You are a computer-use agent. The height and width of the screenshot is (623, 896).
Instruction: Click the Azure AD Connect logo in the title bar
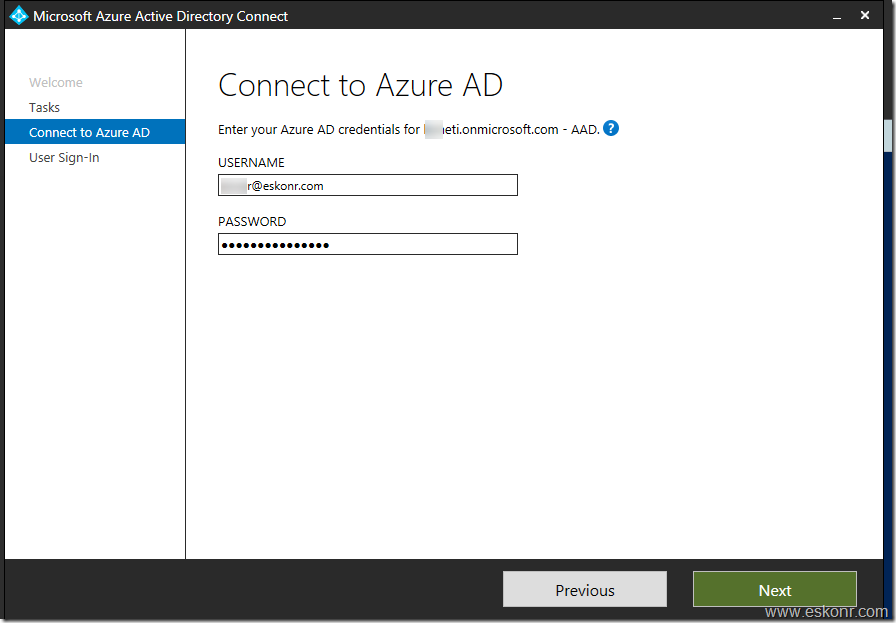[x=18, y=15]
